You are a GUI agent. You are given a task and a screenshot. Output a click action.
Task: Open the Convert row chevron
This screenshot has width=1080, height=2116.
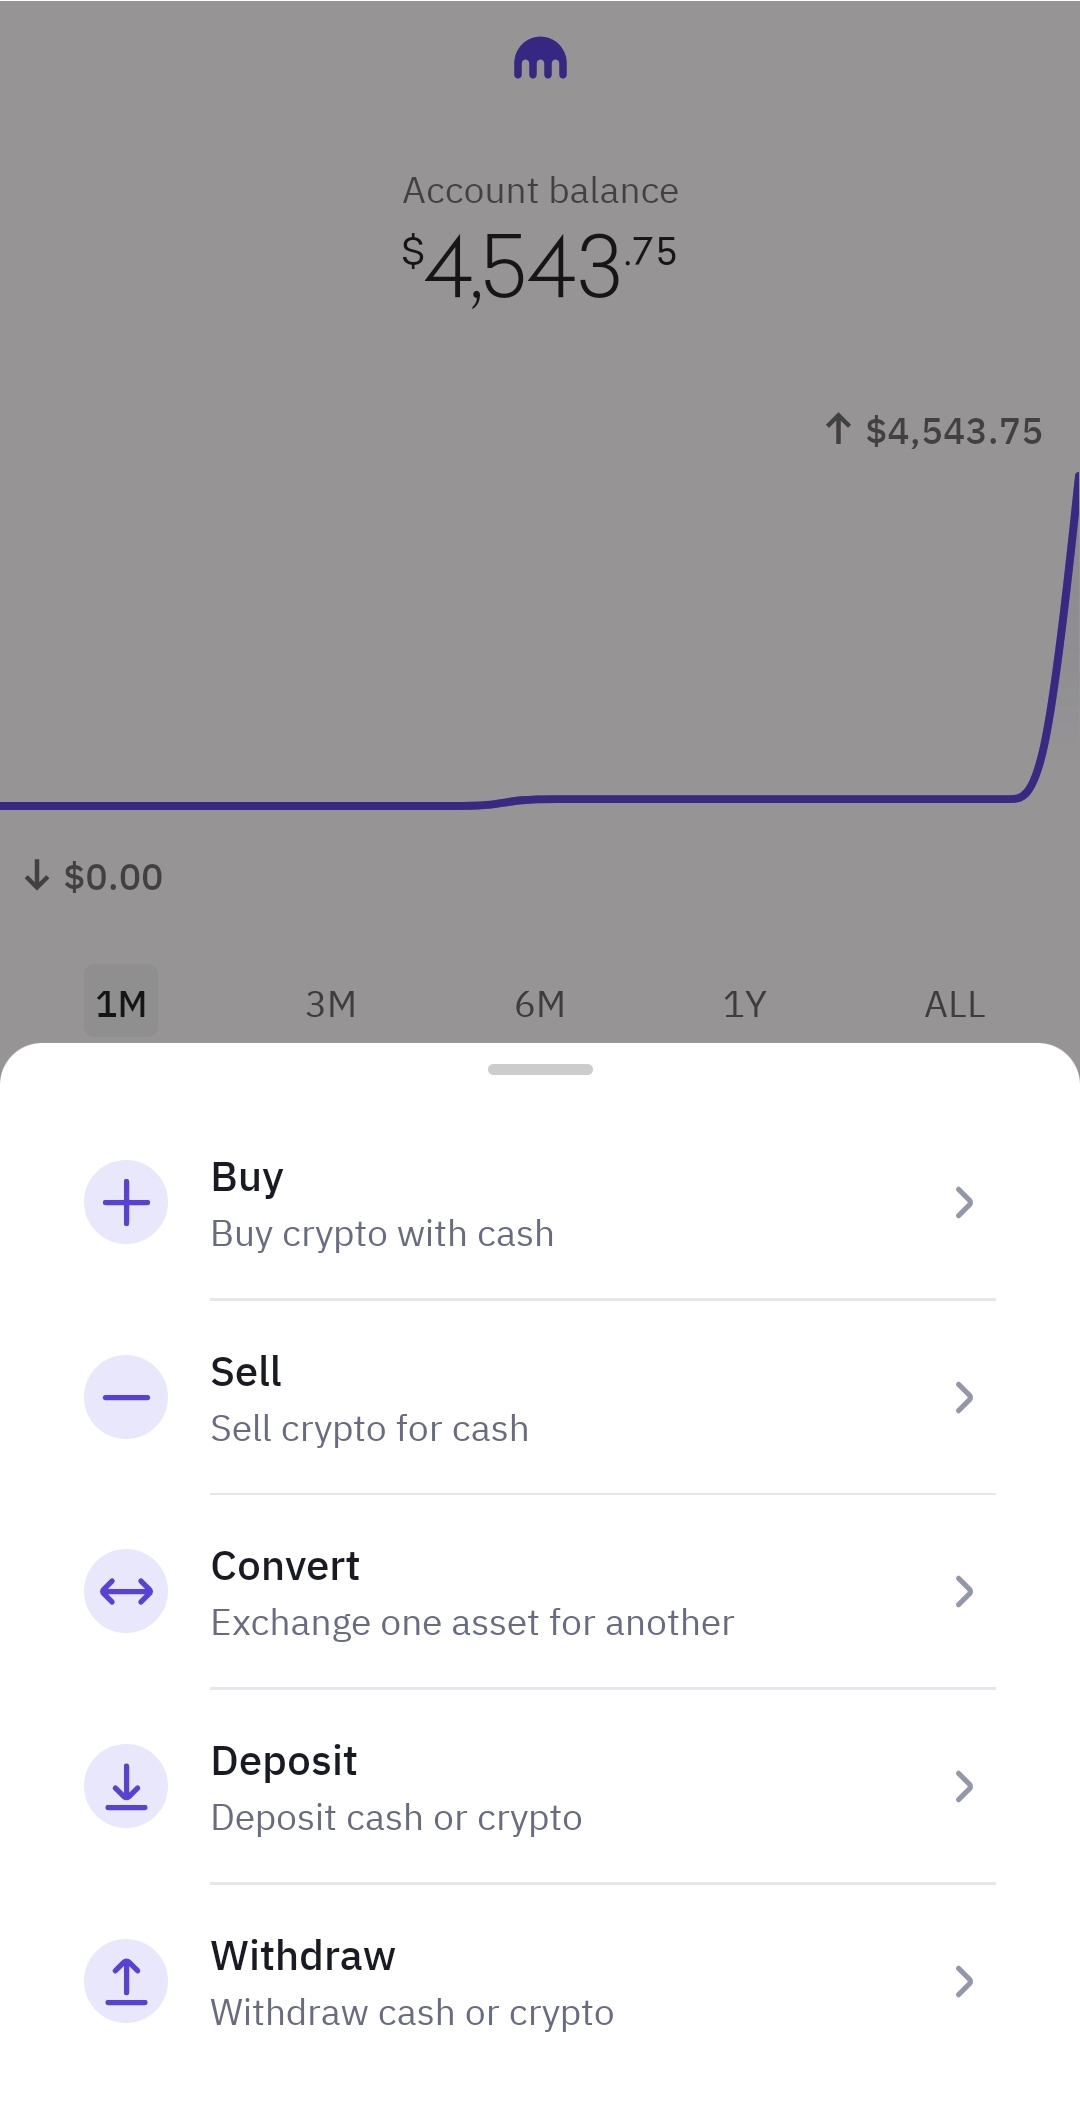963,1591
